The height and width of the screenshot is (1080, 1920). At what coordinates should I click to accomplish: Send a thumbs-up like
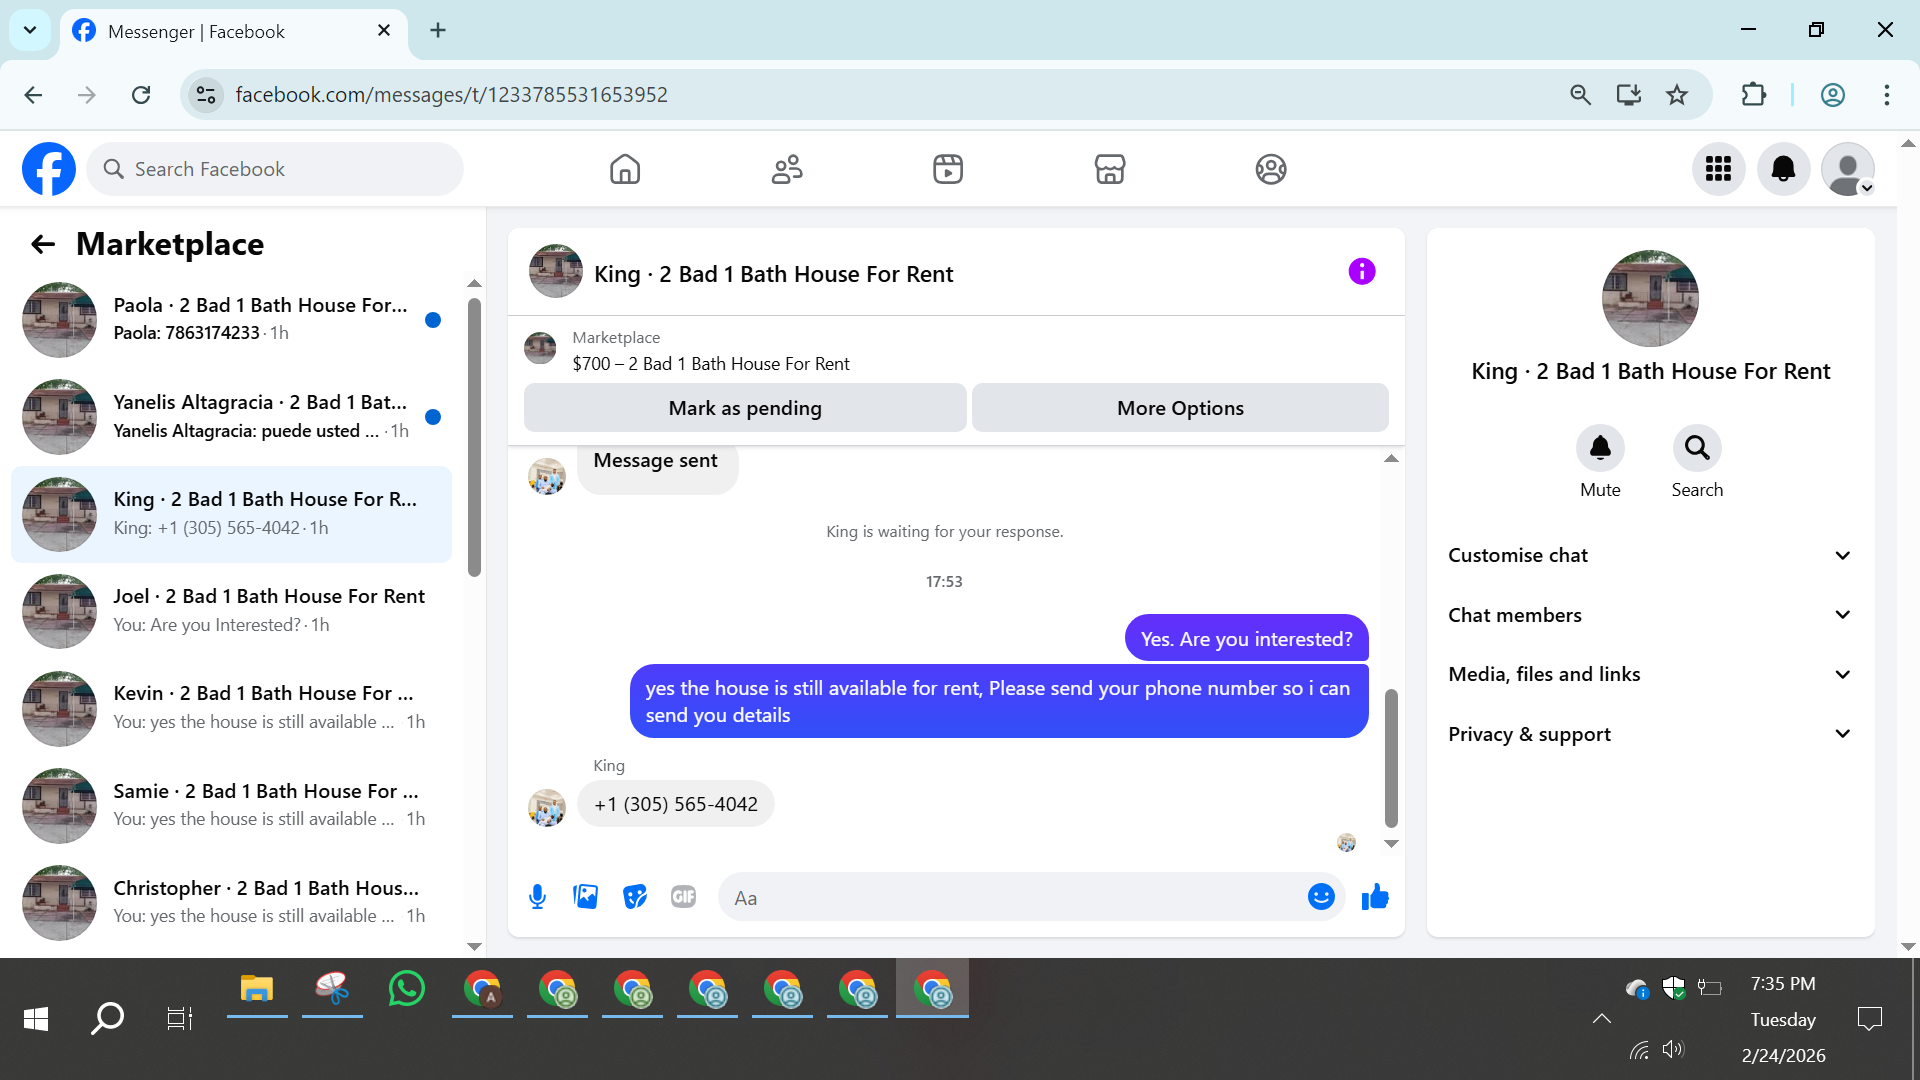pos(1375,897)
